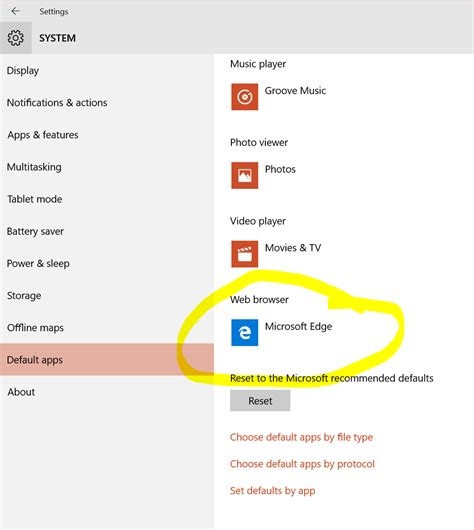Viewport: 474px width, 530px height.
Task: Open Multitasking settings
Action: point(107,167)
